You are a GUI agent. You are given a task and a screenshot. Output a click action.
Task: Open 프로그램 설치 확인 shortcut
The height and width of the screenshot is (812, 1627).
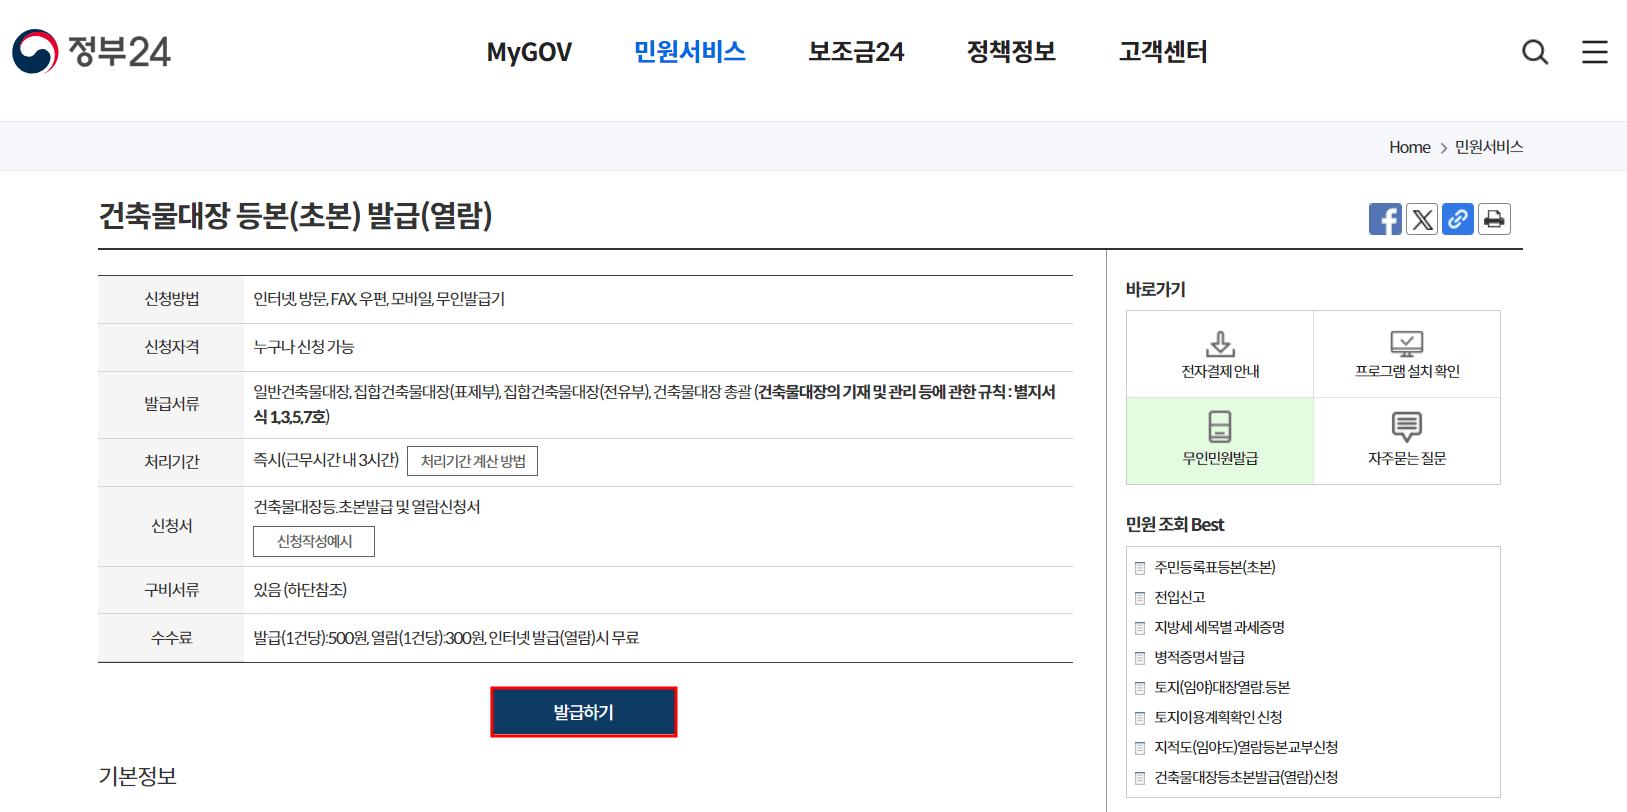[x=1407, y=354]
